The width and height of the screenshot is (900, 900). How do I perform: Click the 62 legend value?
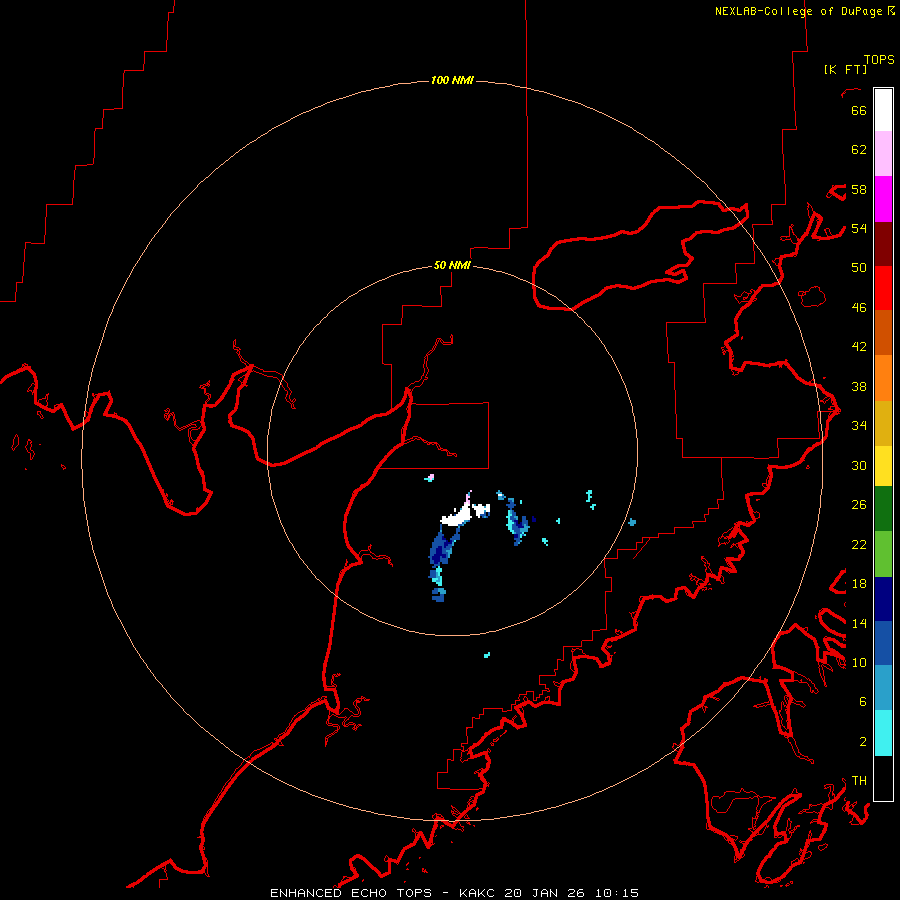point(859,150)
